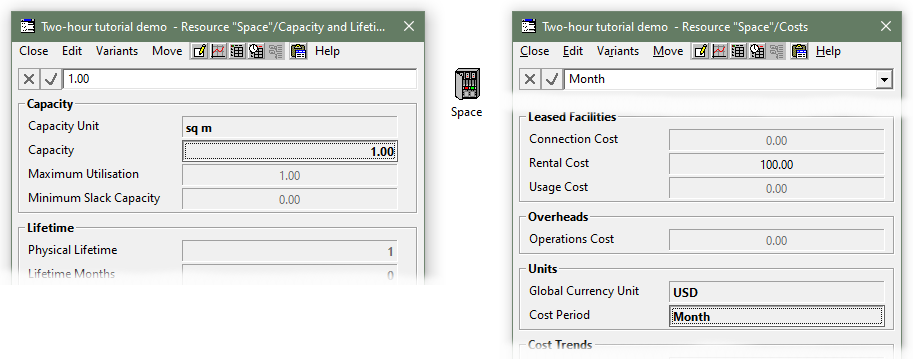
Task: Click the Connection Cost field
Action: (777, 140)
